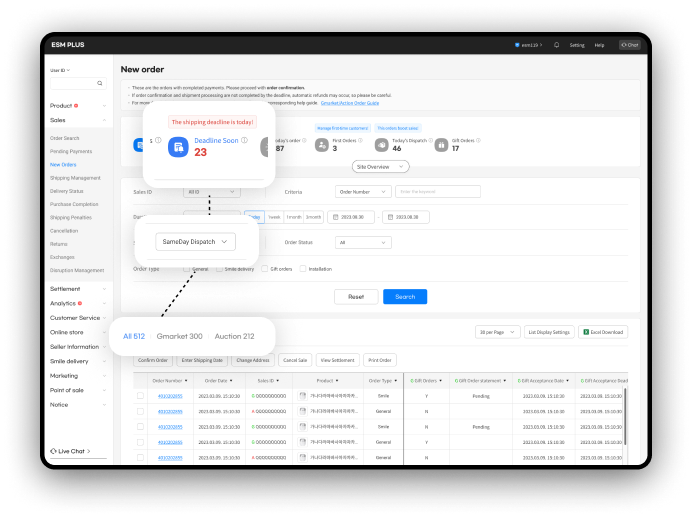The width and height of the screenshot is (692, 518).
Task: Click the Deadline Soon blue icon
Action: click(x=178, y=147)
